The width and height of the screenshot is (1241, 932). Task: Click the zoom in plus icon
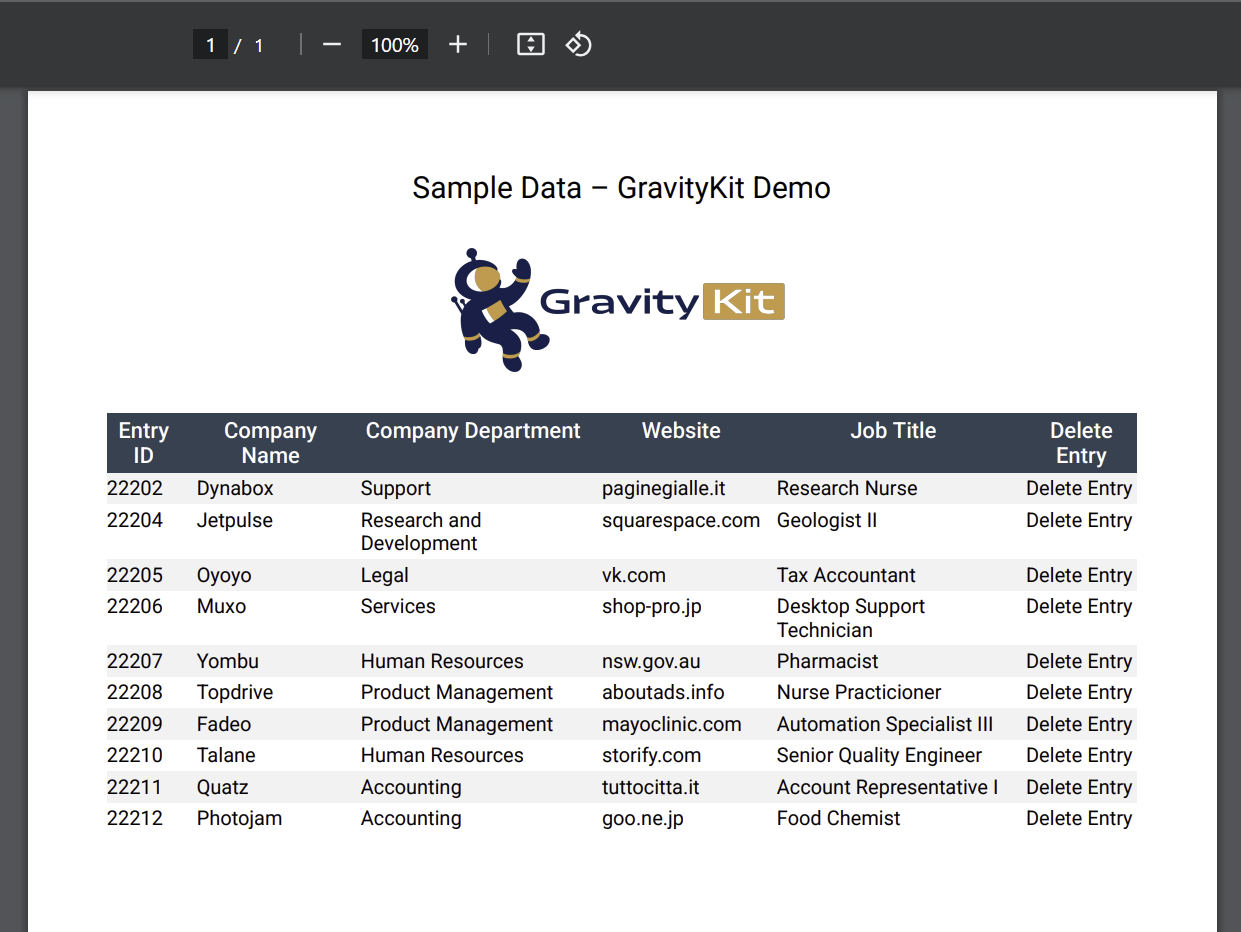458,45
